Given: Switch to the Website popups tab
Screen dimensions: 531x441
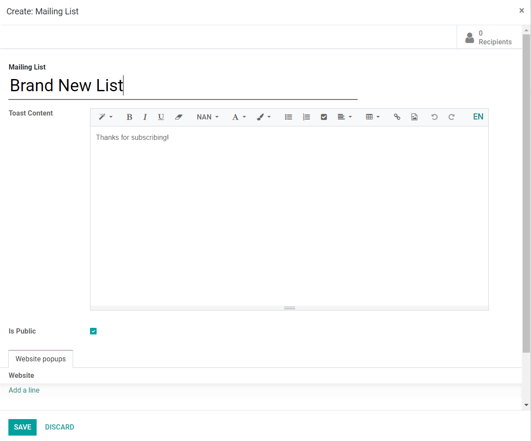Looking at the screenshot, I should pos(41,359).
